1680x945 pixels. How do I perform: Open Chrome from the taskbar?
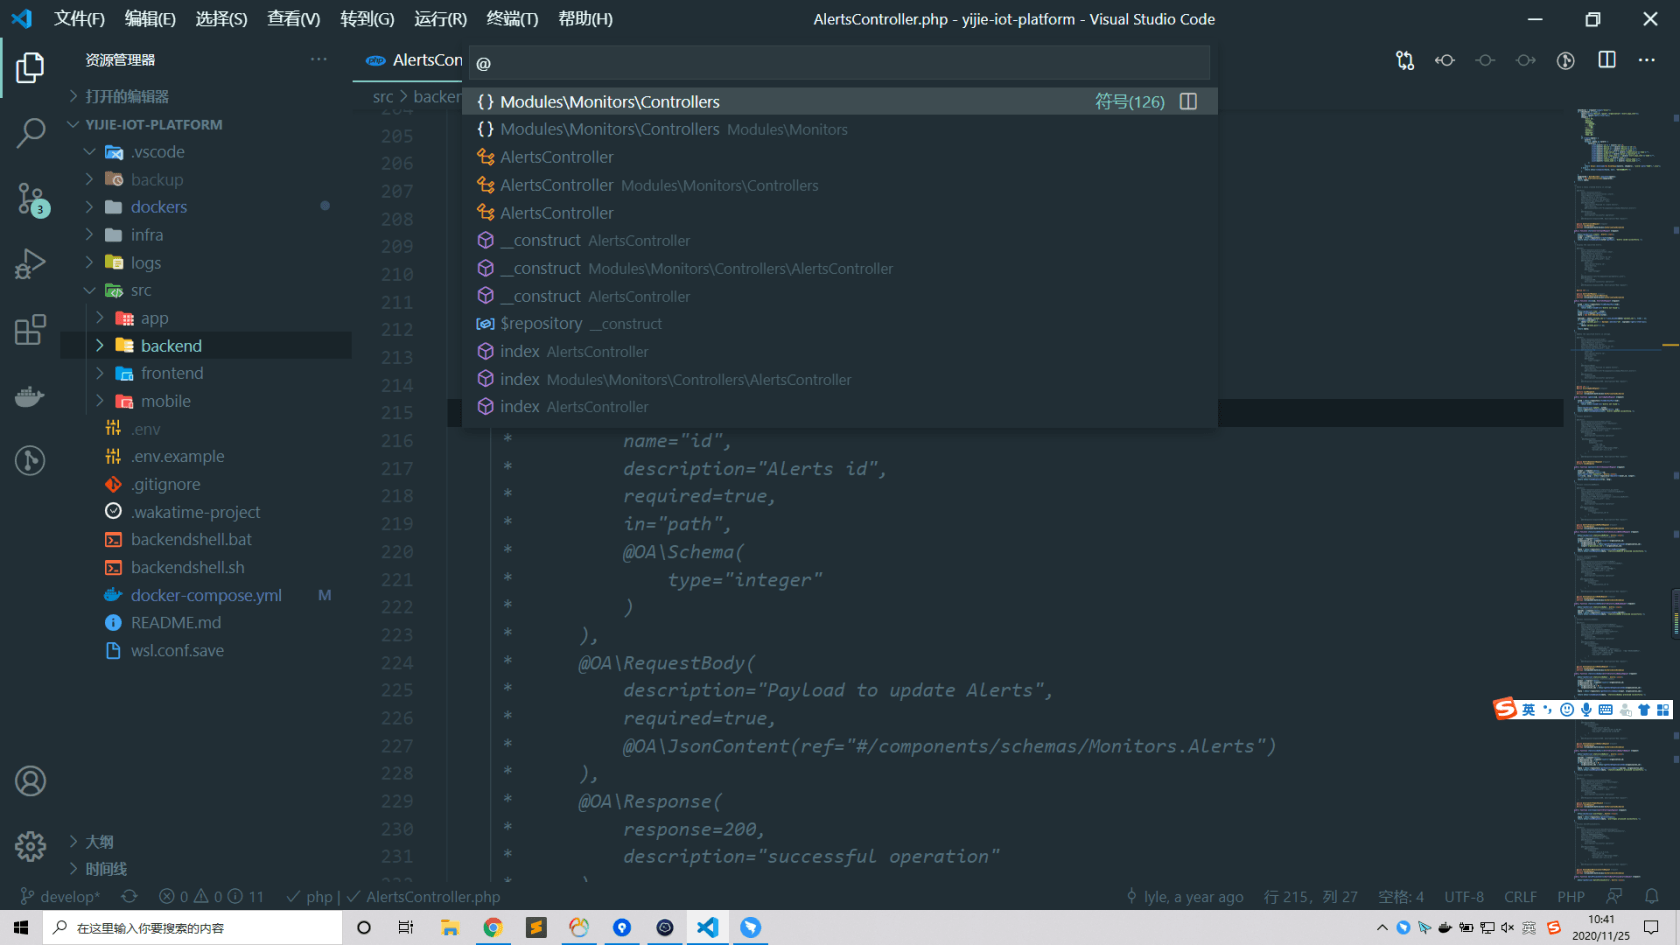click(x=492, y=927)
